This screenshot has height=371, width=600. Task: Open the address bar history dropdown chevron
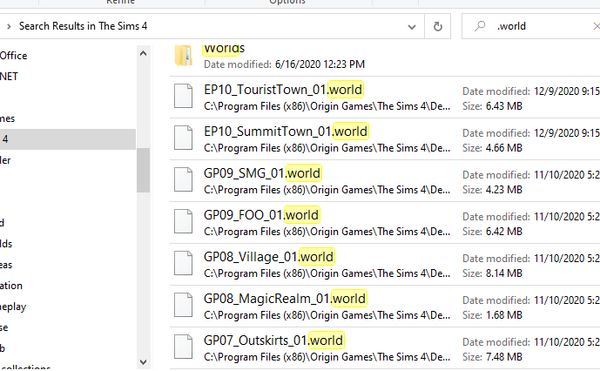412,27
